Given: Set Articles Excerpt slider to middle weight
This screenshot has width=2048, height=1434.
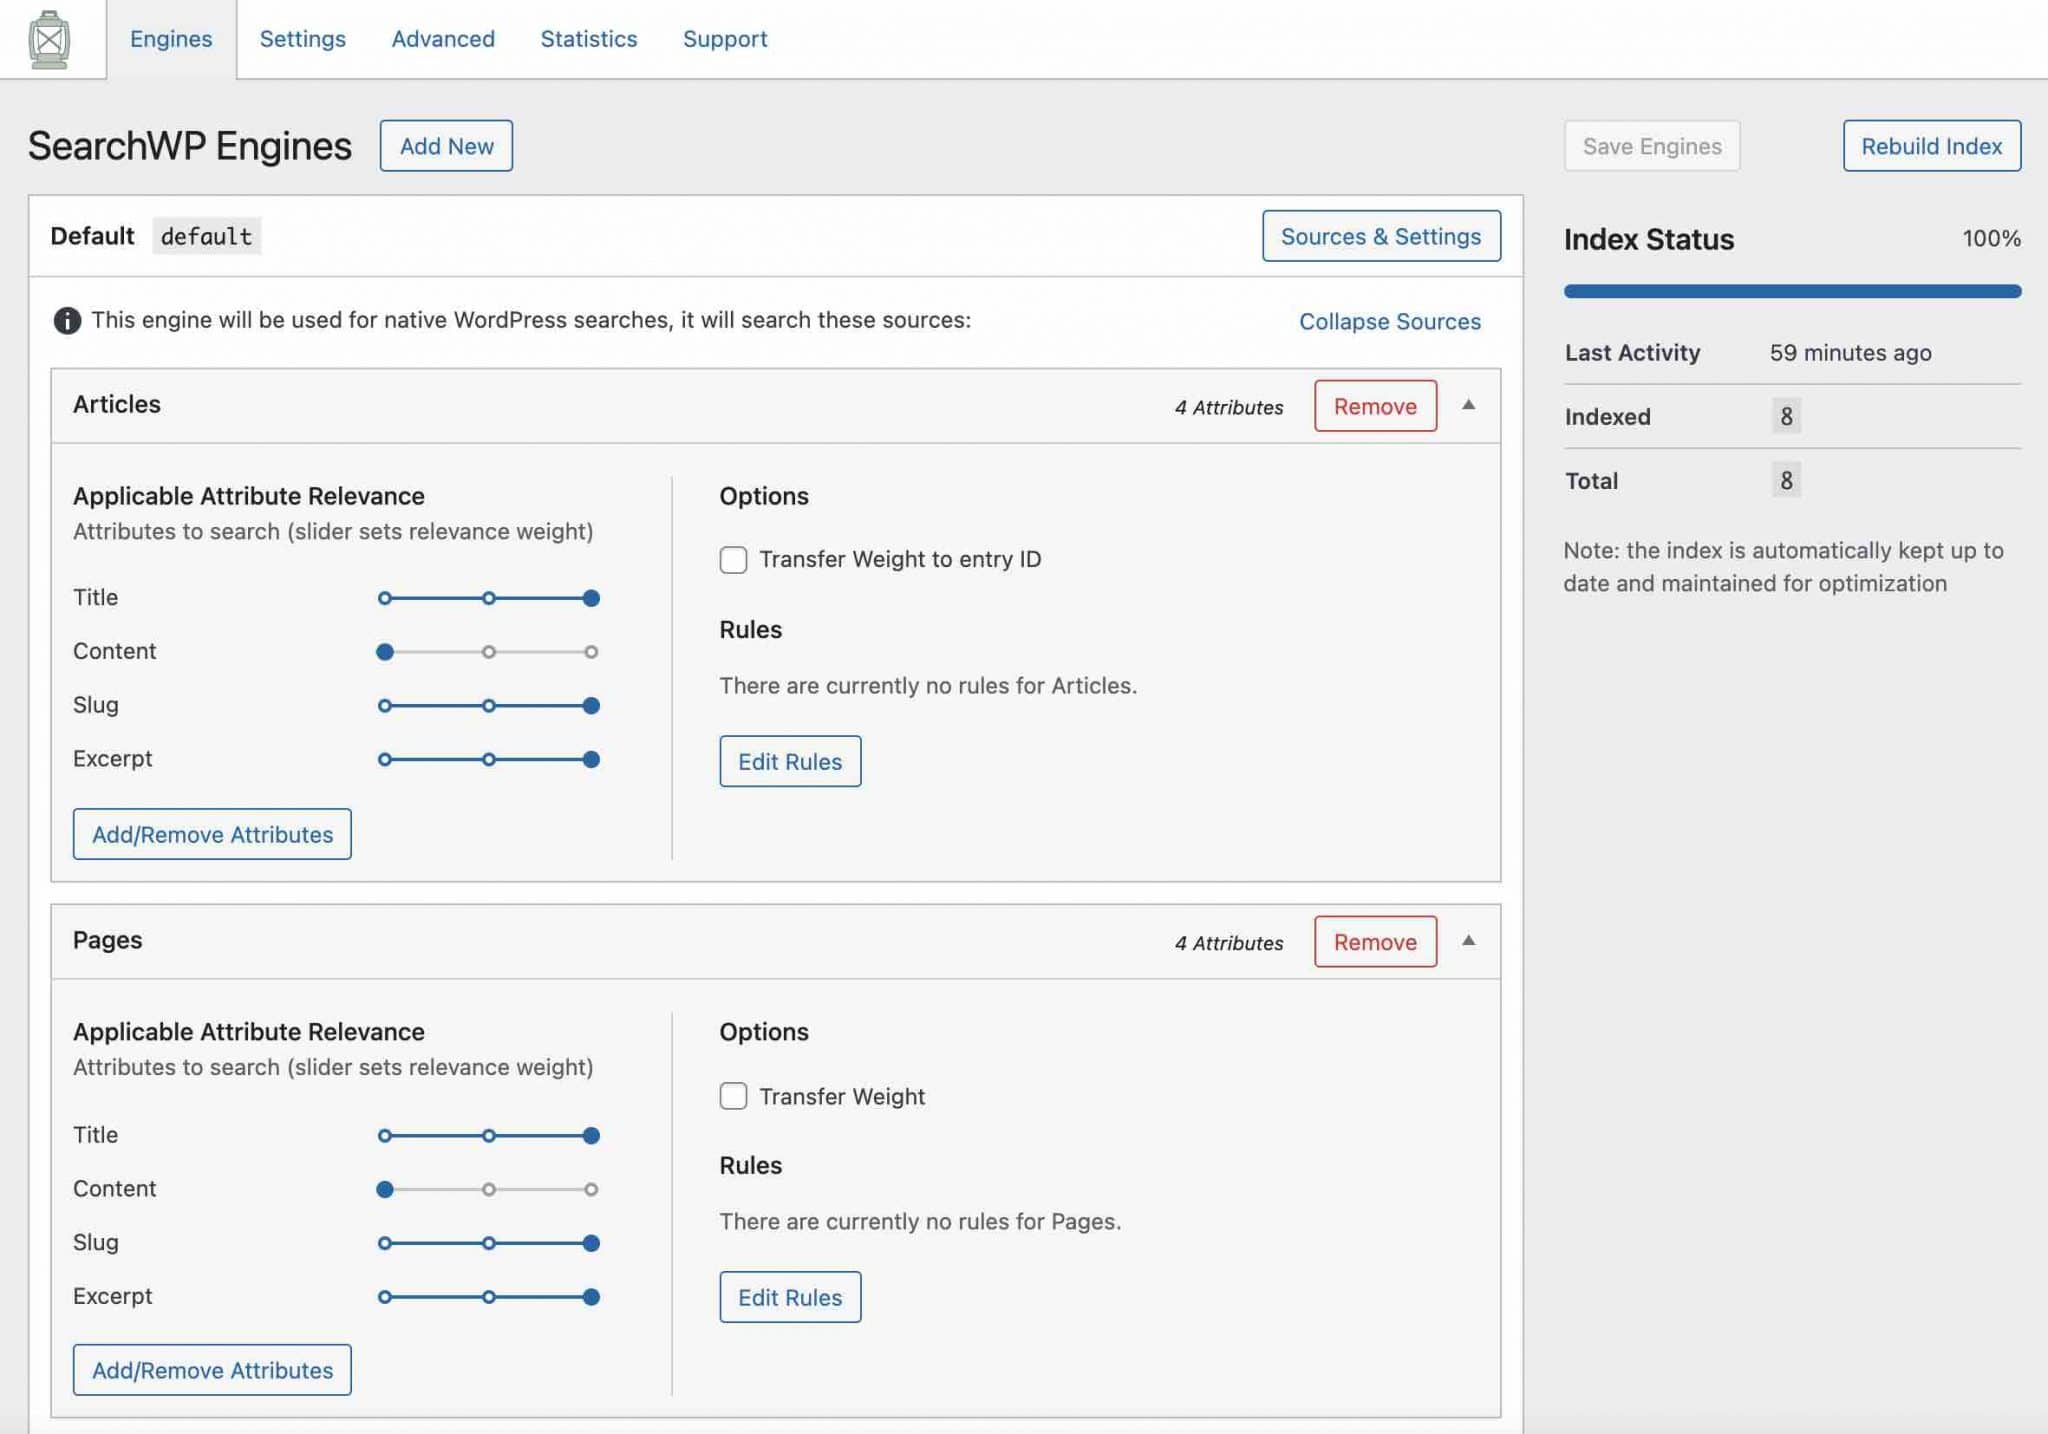Looking at the screenshot, I should (x=488, y=760).
